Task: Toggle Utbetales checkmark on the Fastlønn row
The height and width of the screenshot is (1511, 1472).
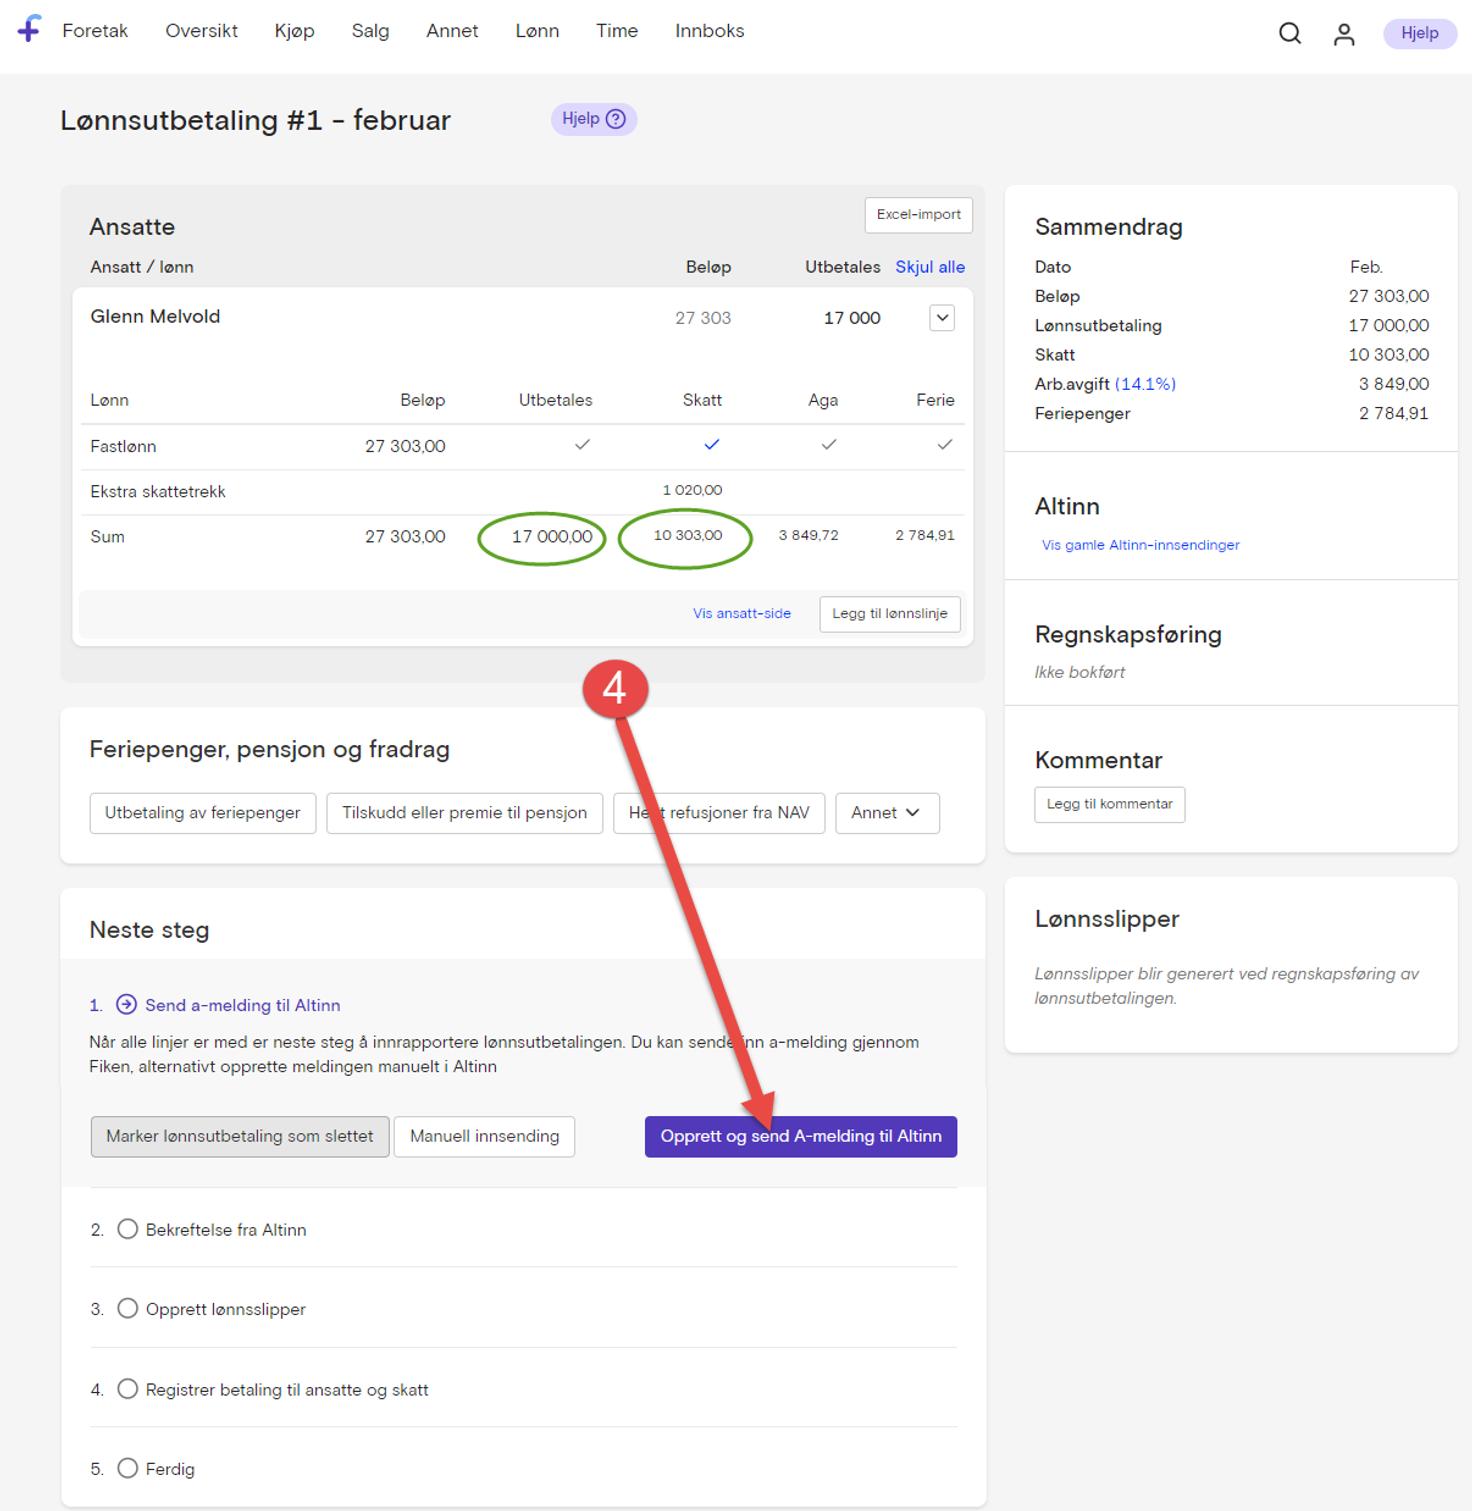Action: click(x=582, y=445)
